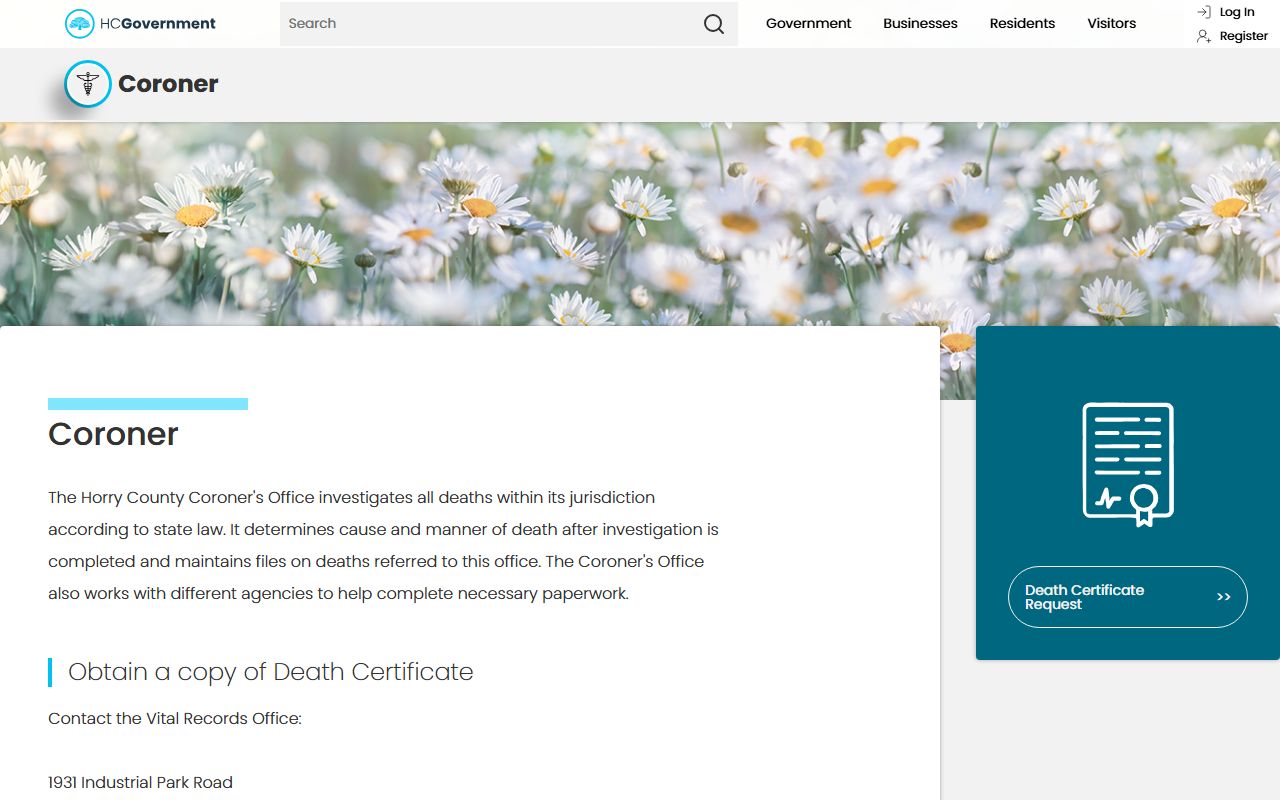Click the Register user icon
Screen dimensions: 1280x800
[1204, 36]
